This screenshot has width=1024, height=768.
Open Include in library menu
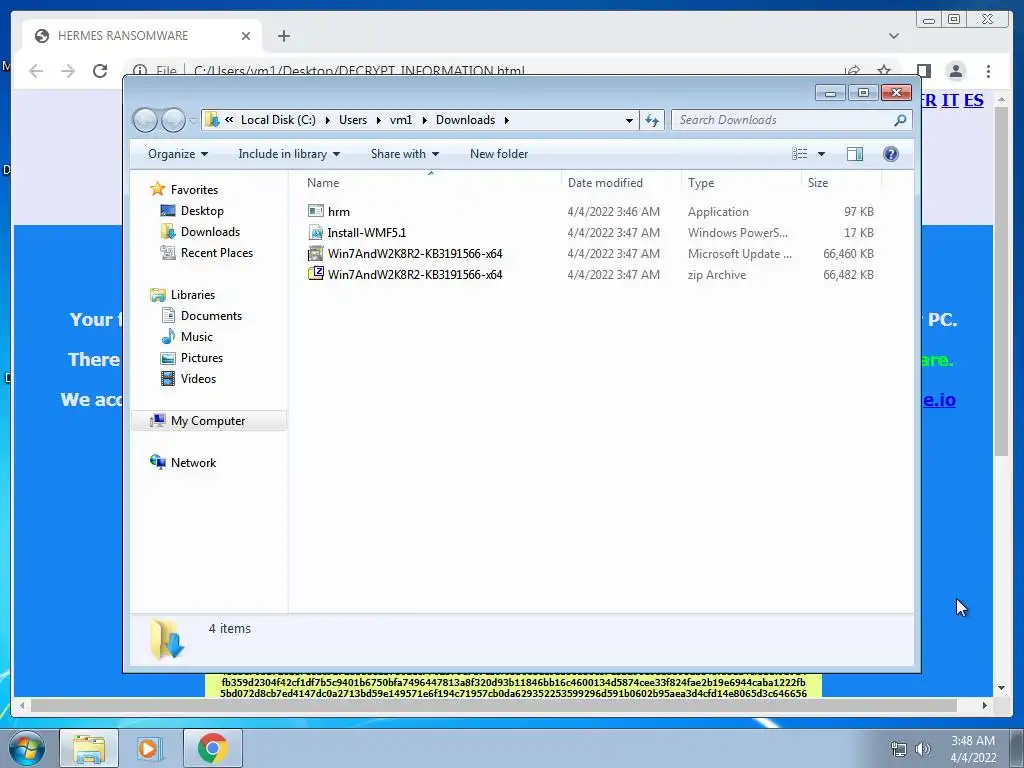click(x=289, y=154)
